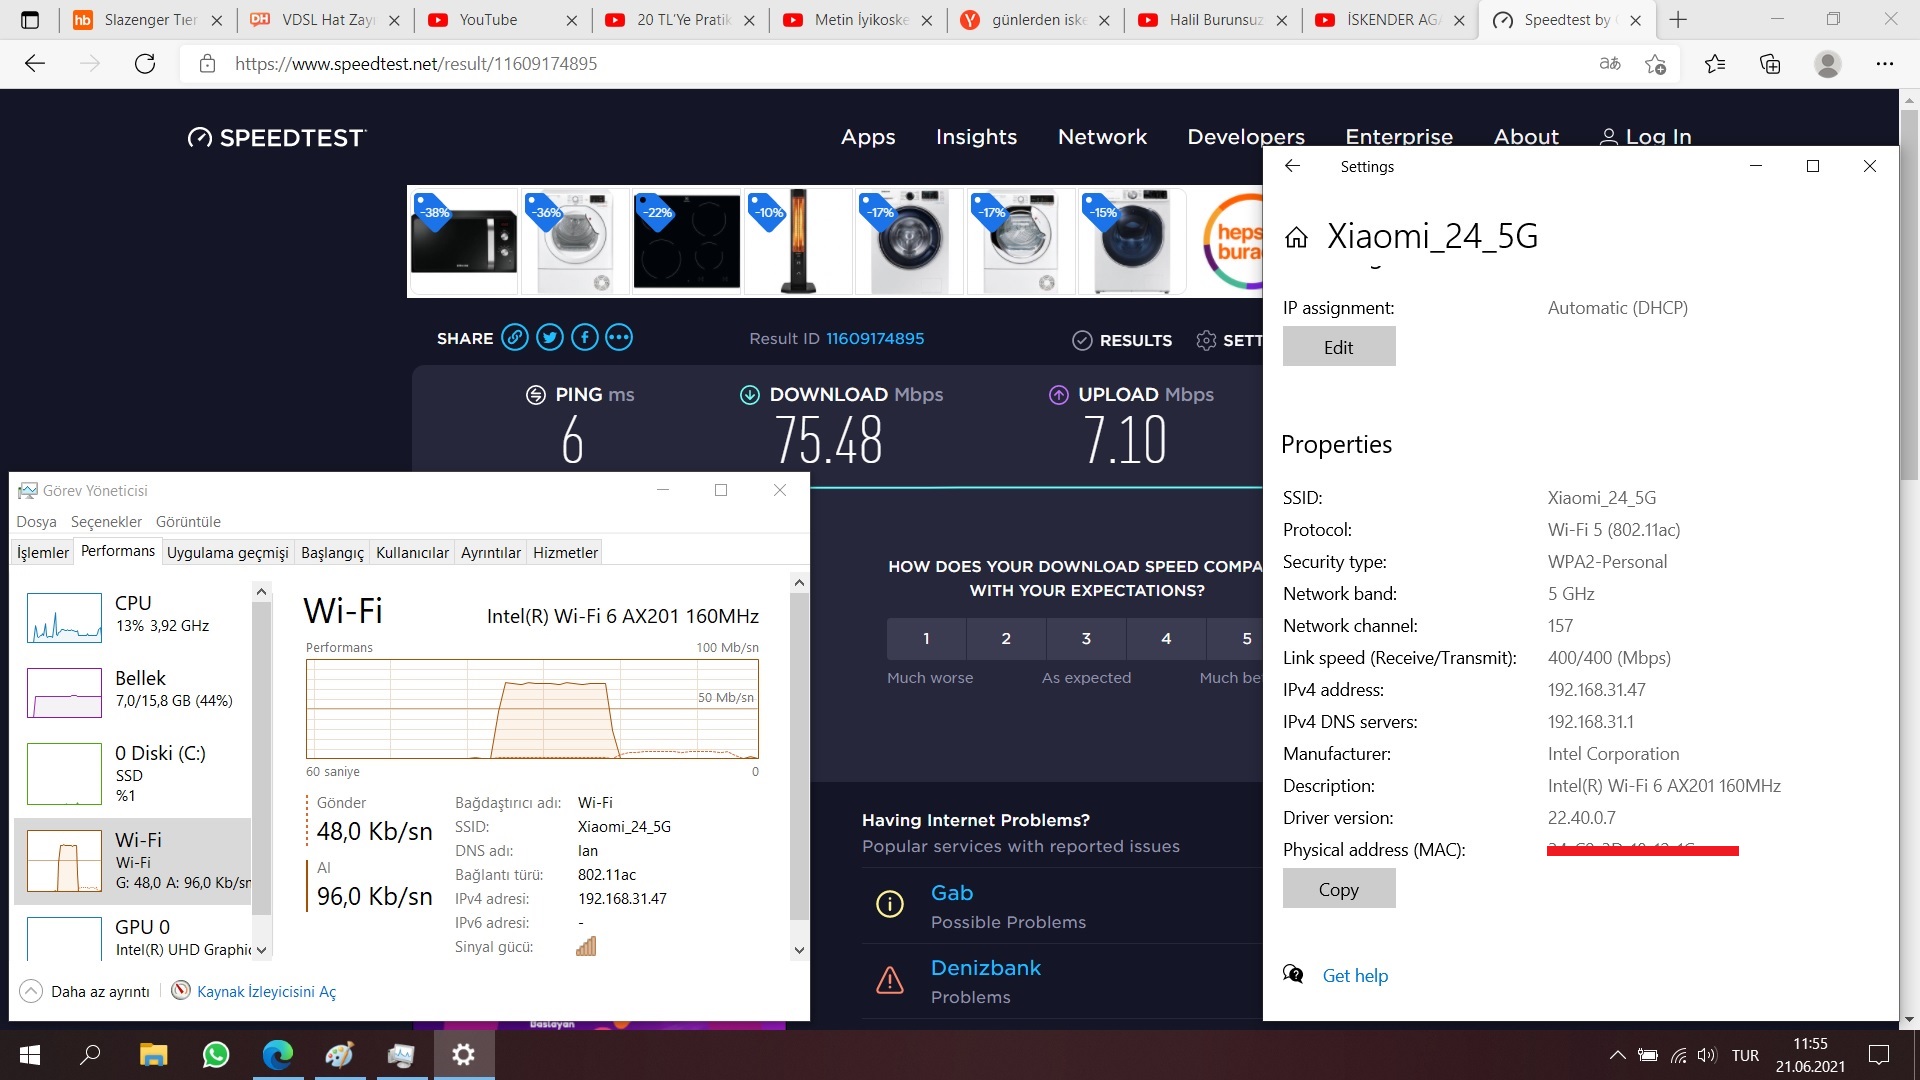Switch to Kullanıcılar tab

pos(412,552)
